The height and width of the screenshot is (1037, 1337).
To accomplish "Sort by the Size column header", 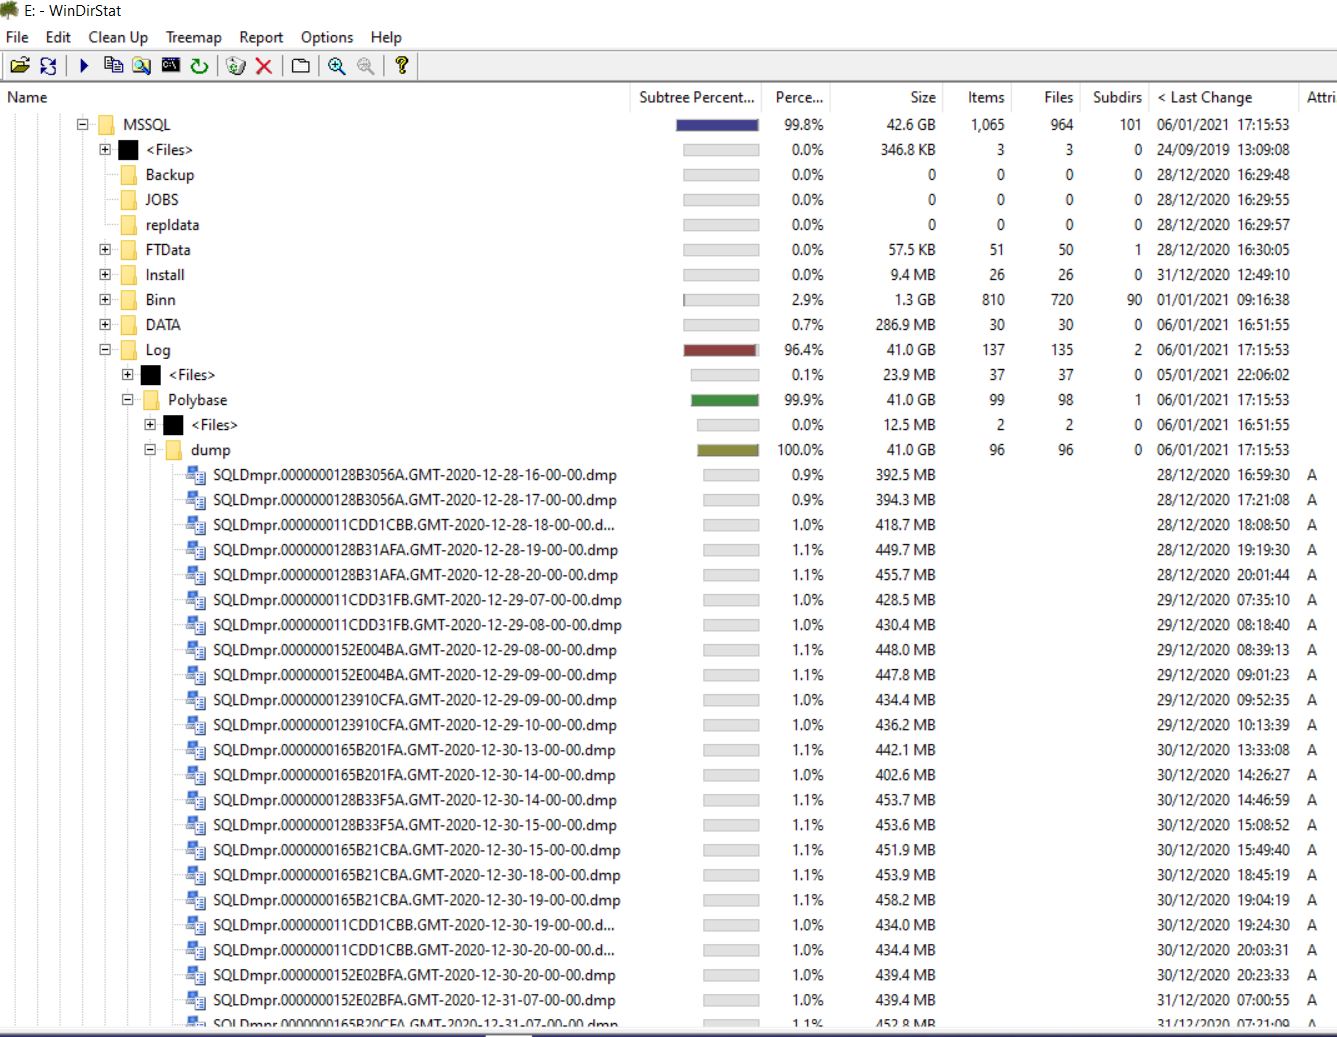I will [884, 97].
